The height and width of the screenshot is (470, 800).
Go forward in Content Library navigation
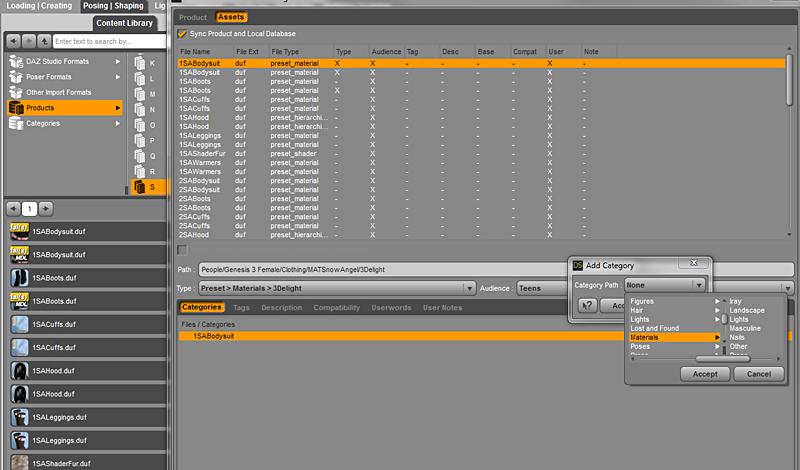29,41
